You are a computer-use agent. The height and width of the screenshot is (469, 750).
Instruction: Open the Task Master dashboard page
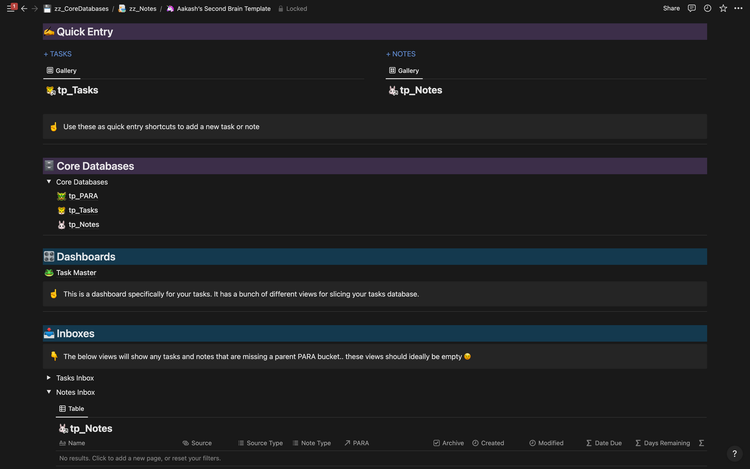tap(76, 273)
